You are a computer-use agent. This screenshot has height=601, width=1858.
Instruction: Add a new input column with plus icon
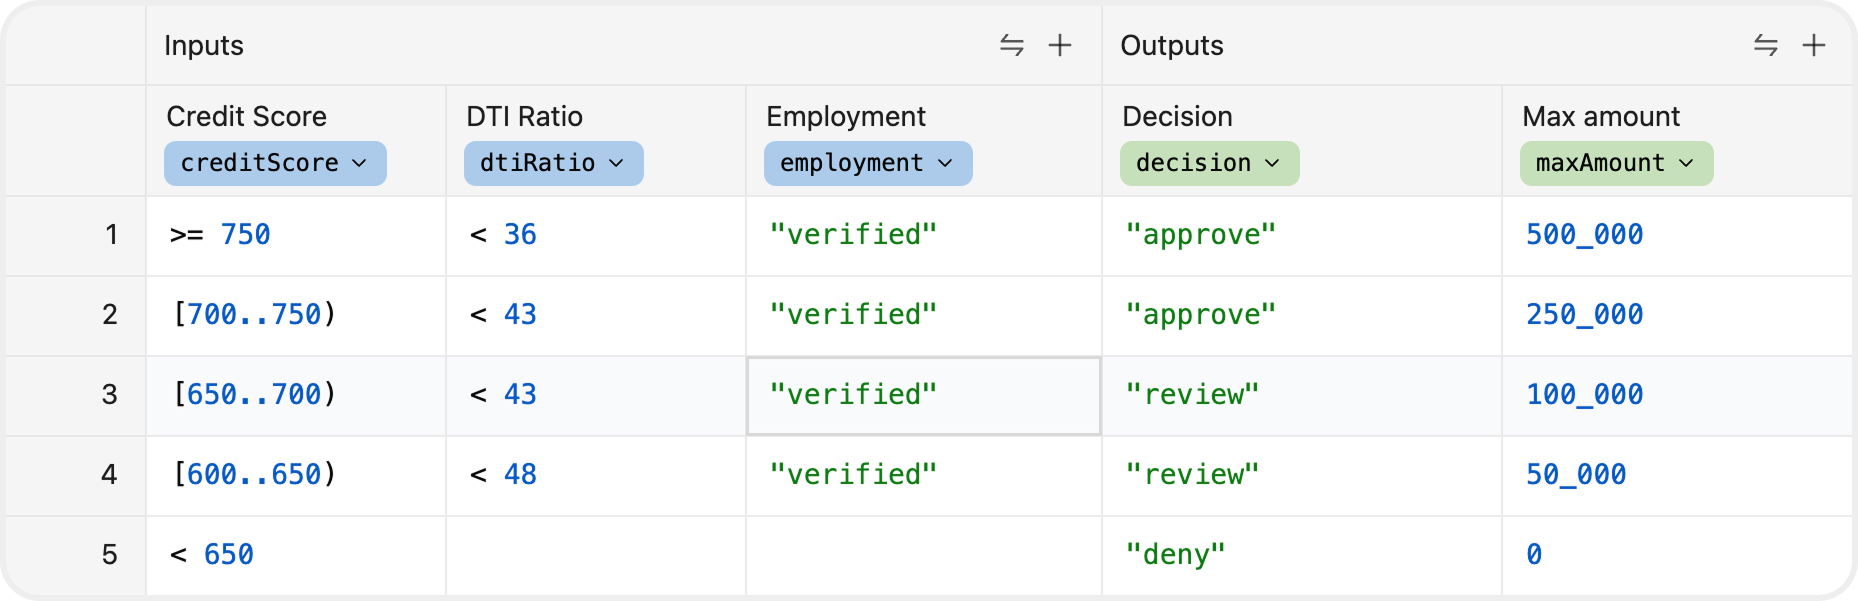pyautogui.click(x=1060, y=45)
